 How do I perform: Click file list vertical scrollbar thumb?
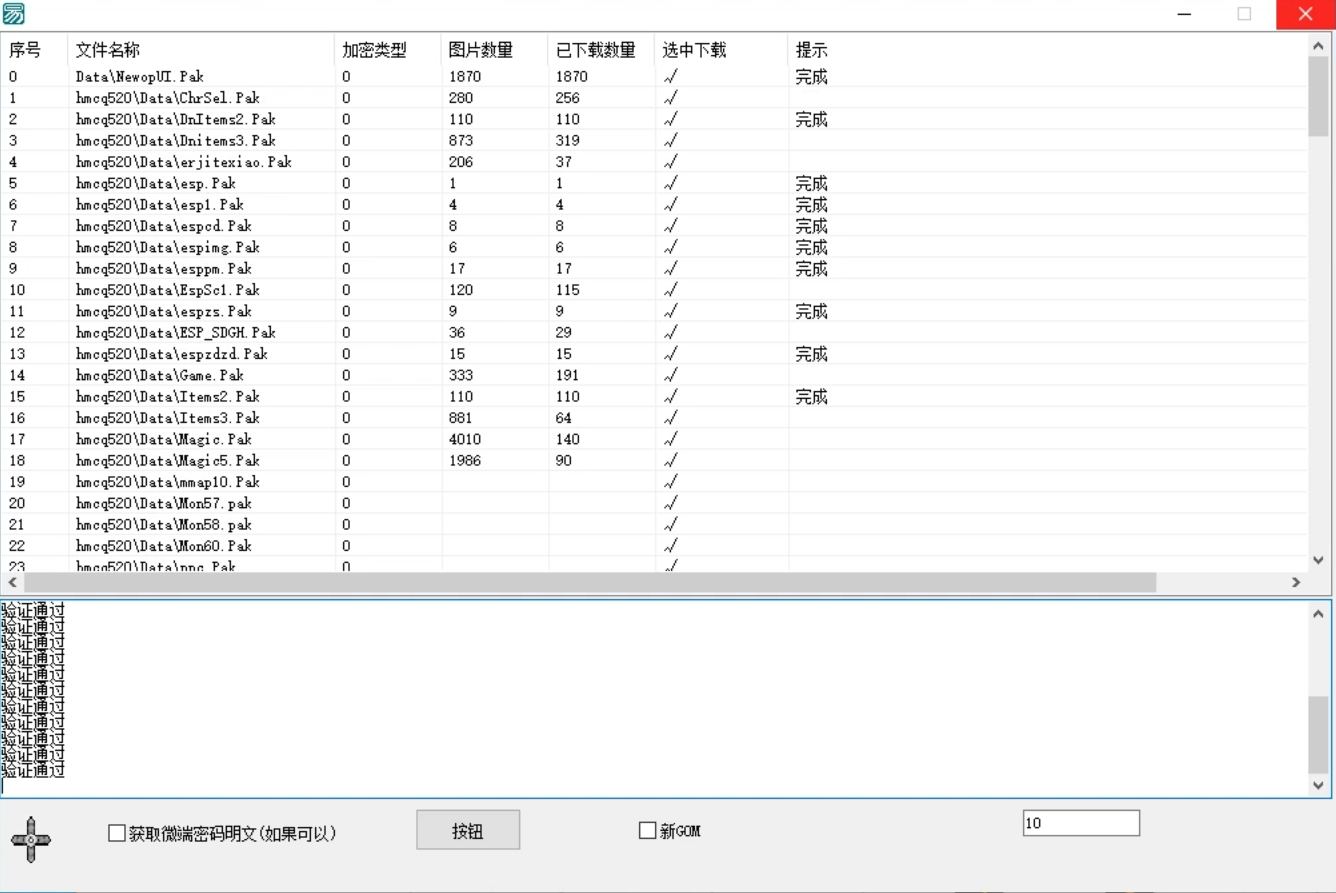tap(1318, 96)
